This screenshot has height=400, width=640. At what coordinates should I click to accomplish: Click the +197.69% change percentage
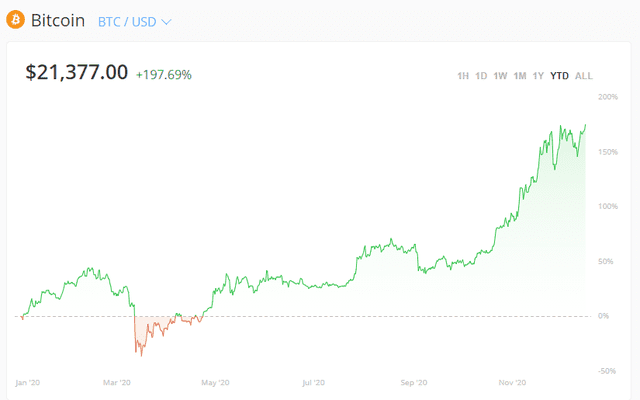(164, 75)
